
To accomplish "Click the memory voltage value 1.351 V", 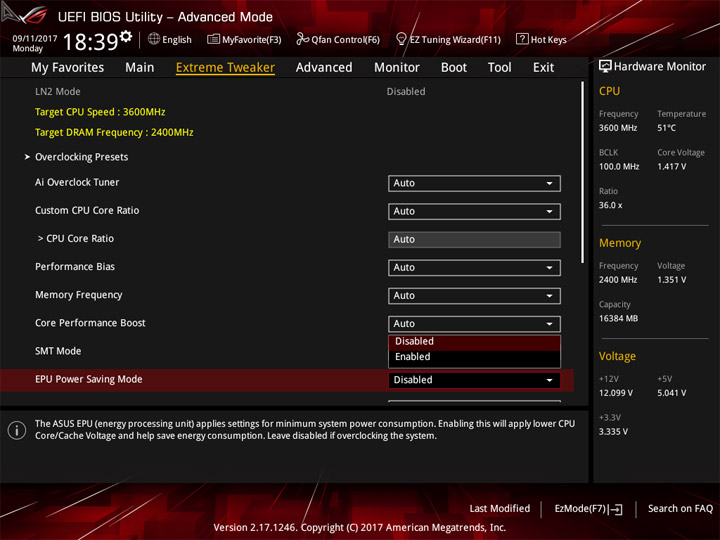I will pyautogui.click(x=672, y=280).
